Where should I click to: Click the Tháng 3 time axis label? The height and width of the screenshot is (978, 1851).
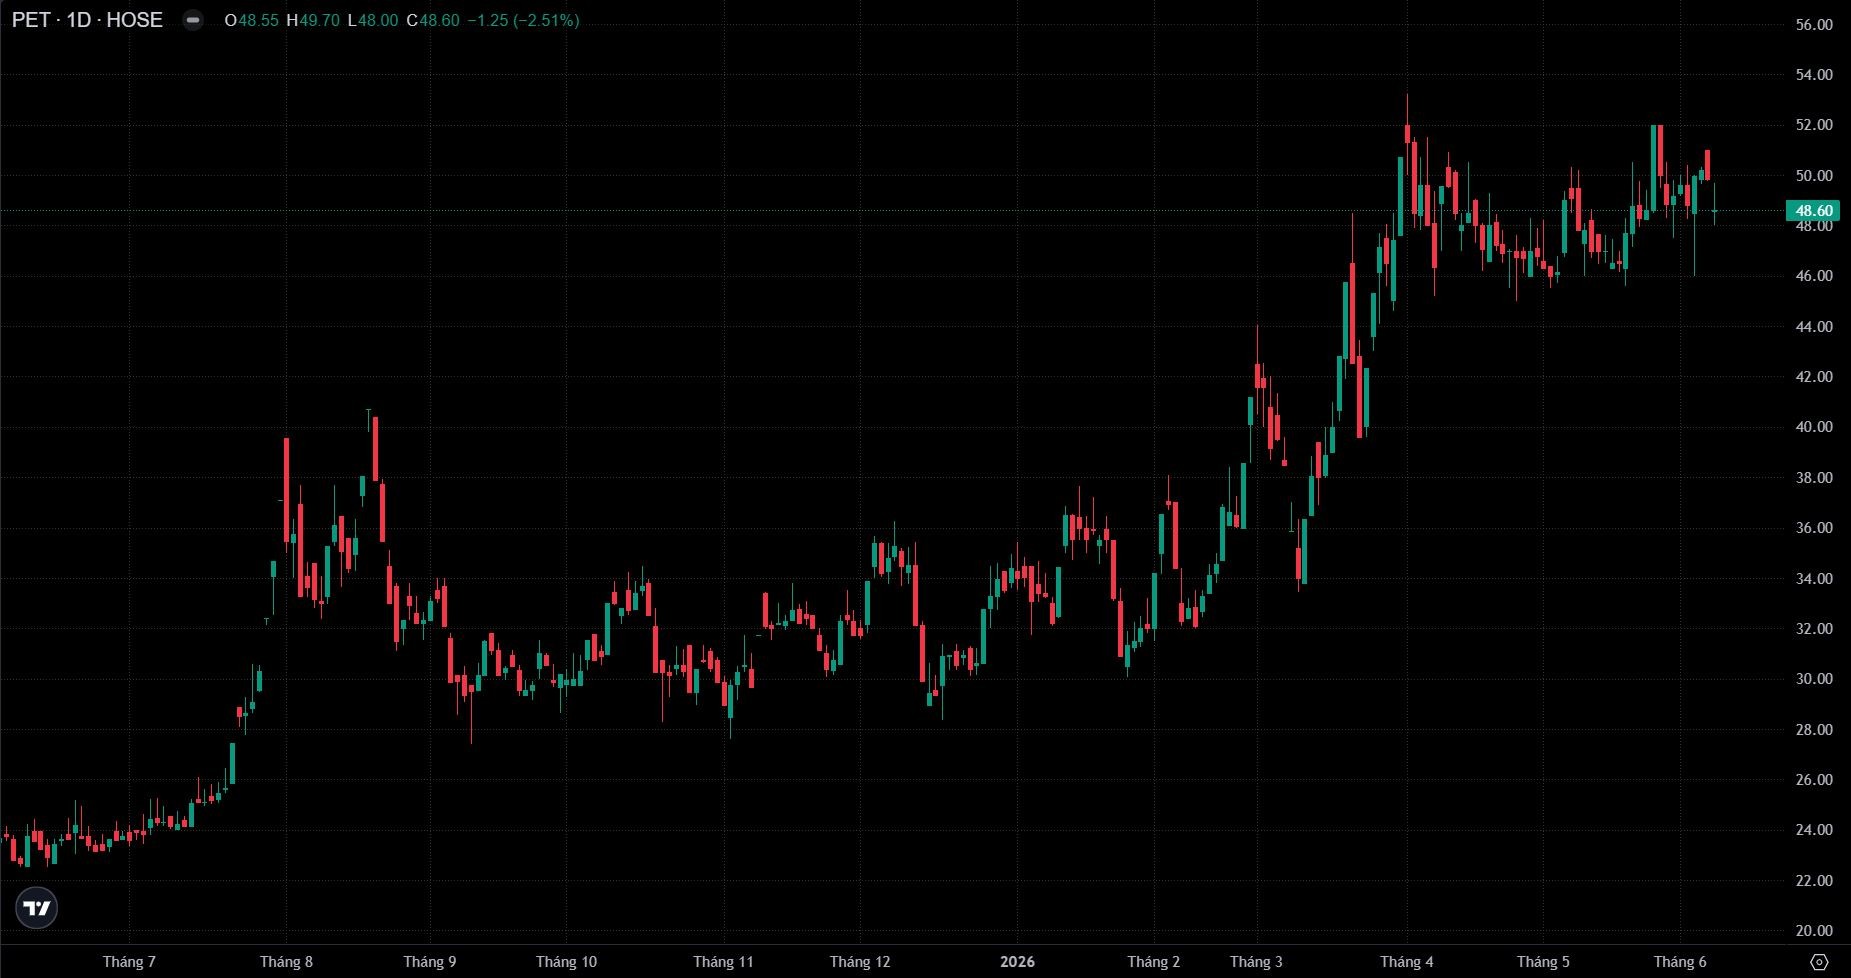coord(1256,962)
